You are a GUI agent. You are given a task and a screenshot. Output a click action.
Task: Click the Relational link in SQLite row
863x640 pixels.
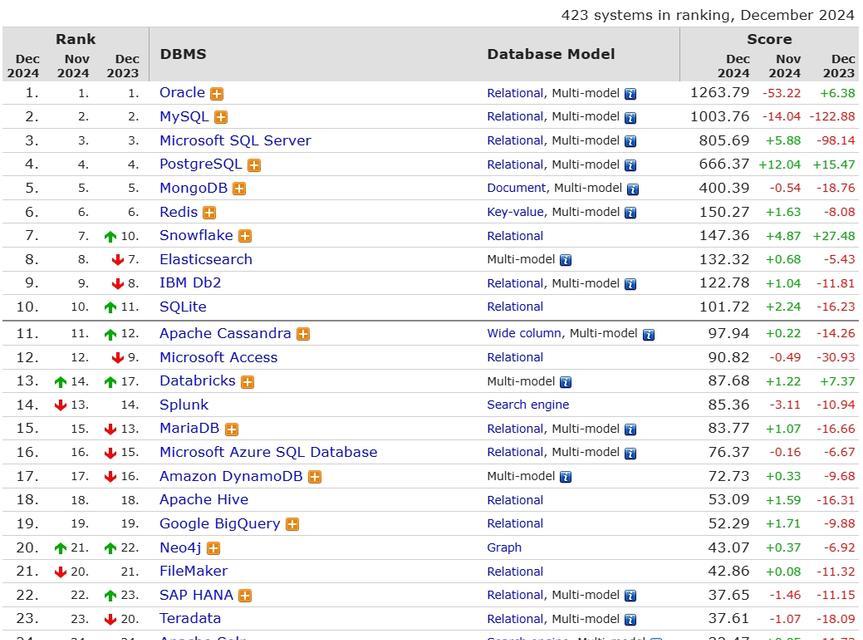pos(515,307)
